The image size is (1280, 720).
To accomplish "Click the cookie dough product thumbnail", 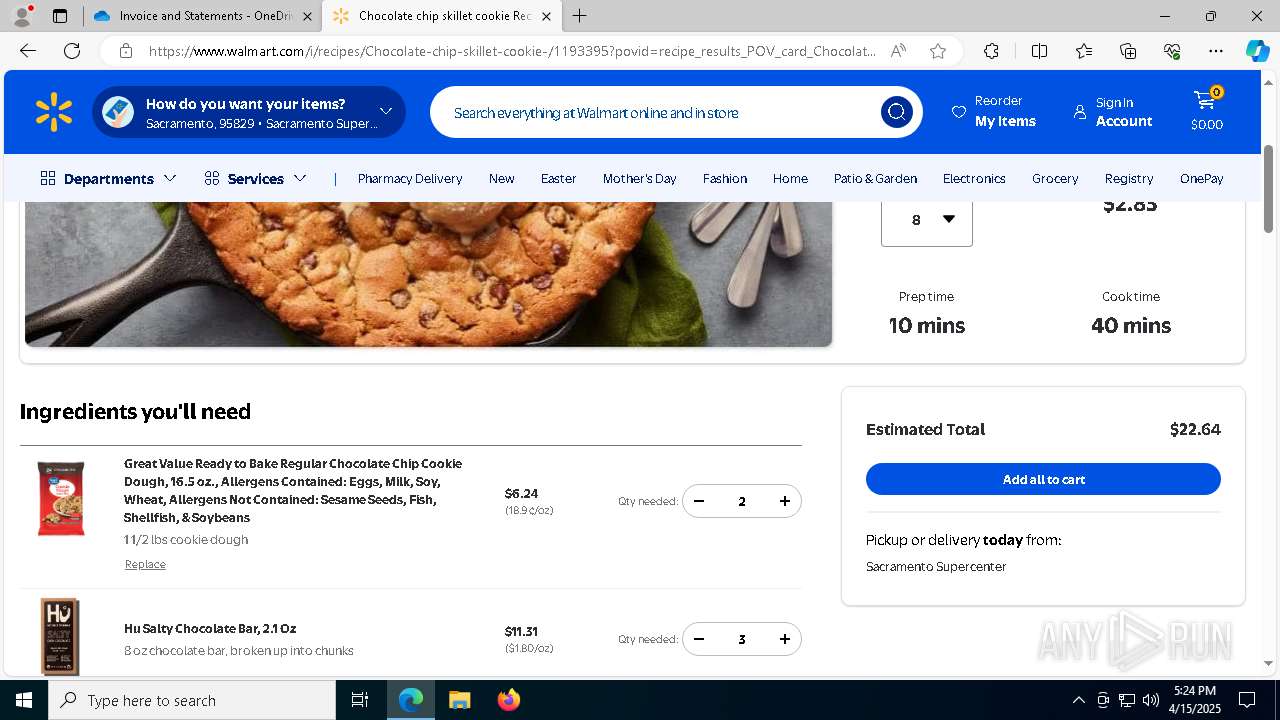I will (x=61, y=499).
